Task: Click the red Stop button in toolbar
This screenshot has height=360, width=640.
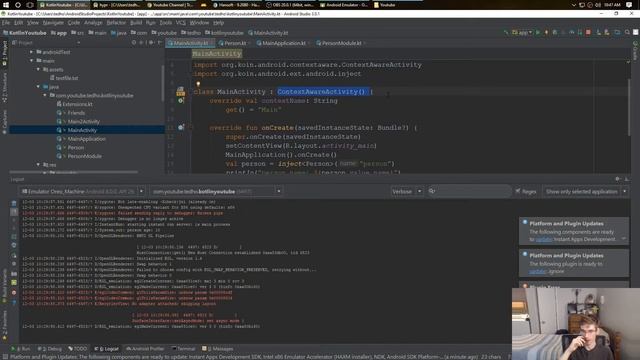Action: [x=588, y=33]
